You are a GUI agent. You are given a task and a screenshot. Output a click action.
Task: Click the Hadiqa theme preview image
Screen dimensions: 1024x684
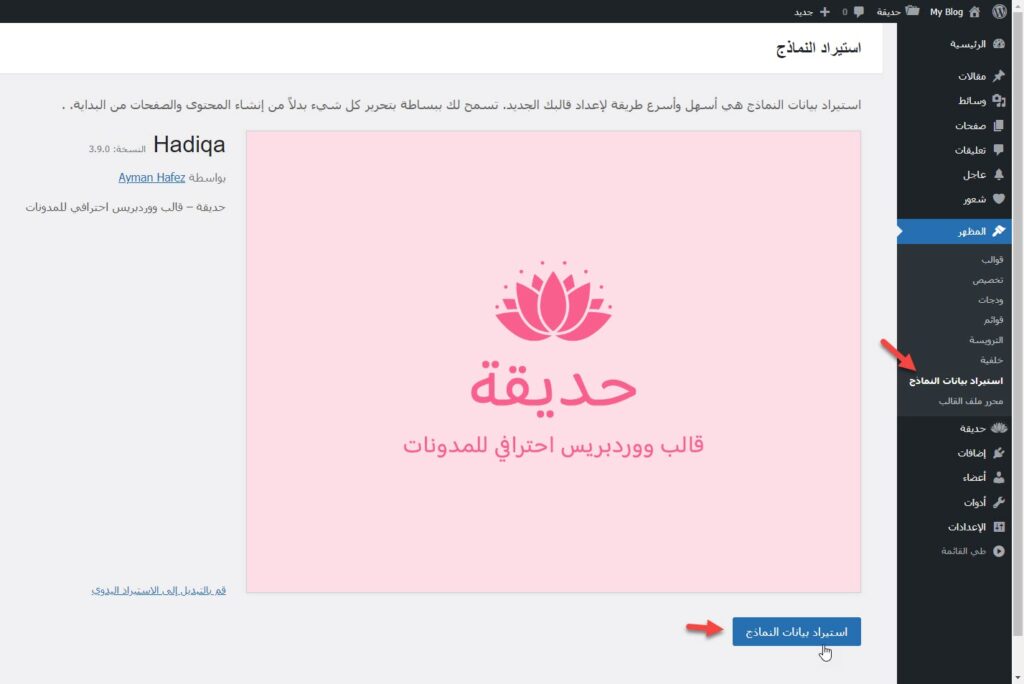[x=553, y=362]
